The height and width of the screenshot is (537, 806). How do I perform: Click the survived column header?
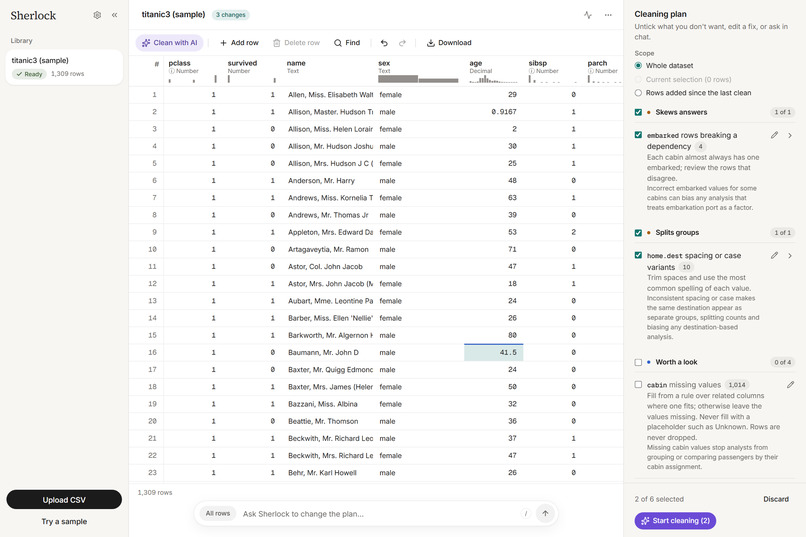(252, 71)
